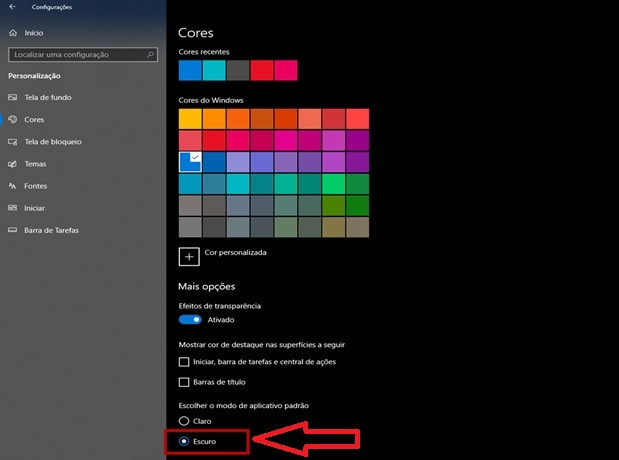The height and width of the screenshot is (460, 619).
Task: Check the Barras de título box
Action: coord(184,382)
